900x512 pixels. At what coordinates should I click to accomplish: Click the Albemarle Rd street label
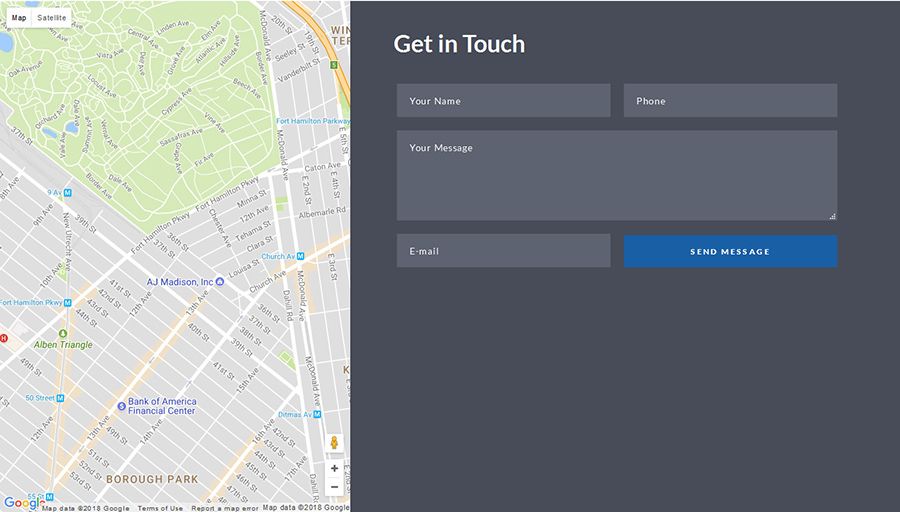click(322, 213)
